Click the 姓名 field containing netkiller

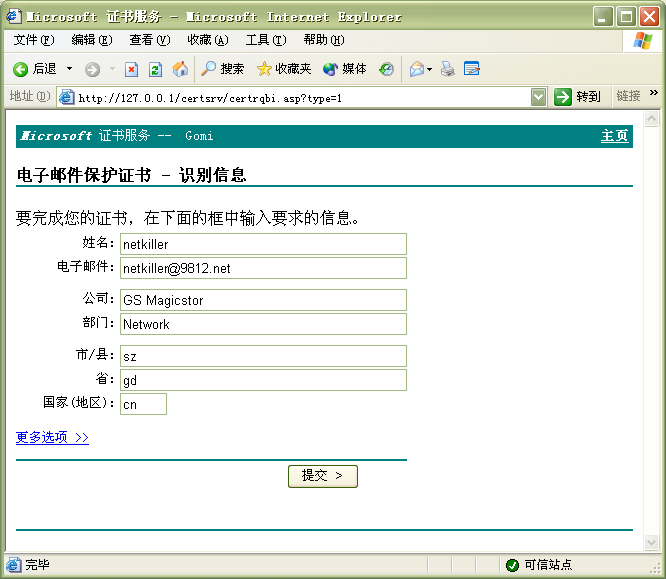263,244
